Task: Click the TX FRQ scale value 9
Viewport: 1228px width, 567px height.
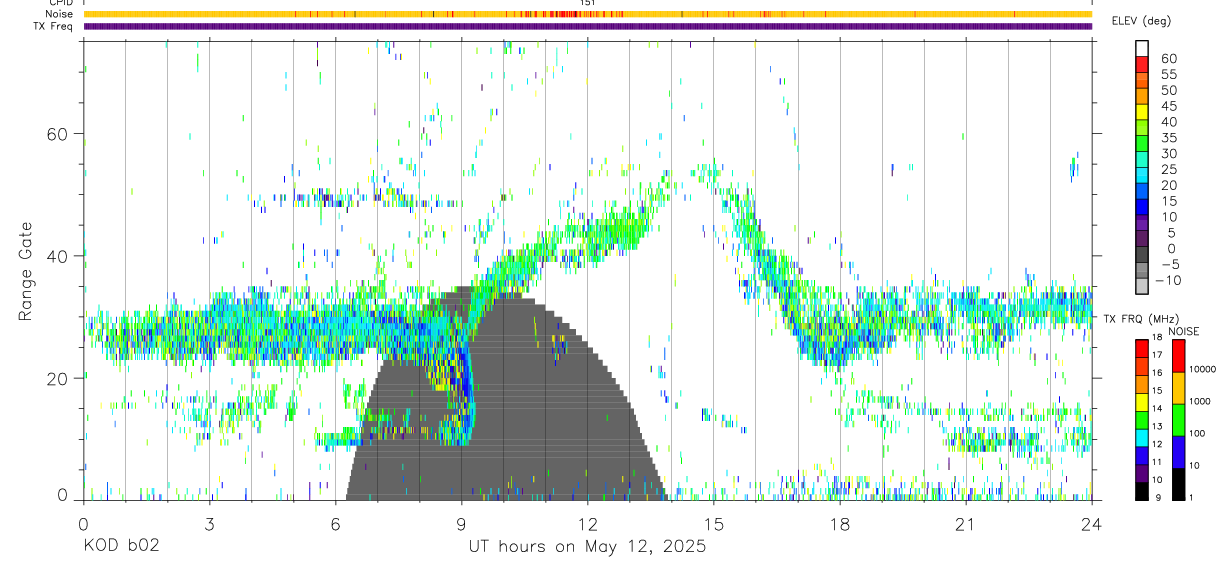Action: [1160, 497]
